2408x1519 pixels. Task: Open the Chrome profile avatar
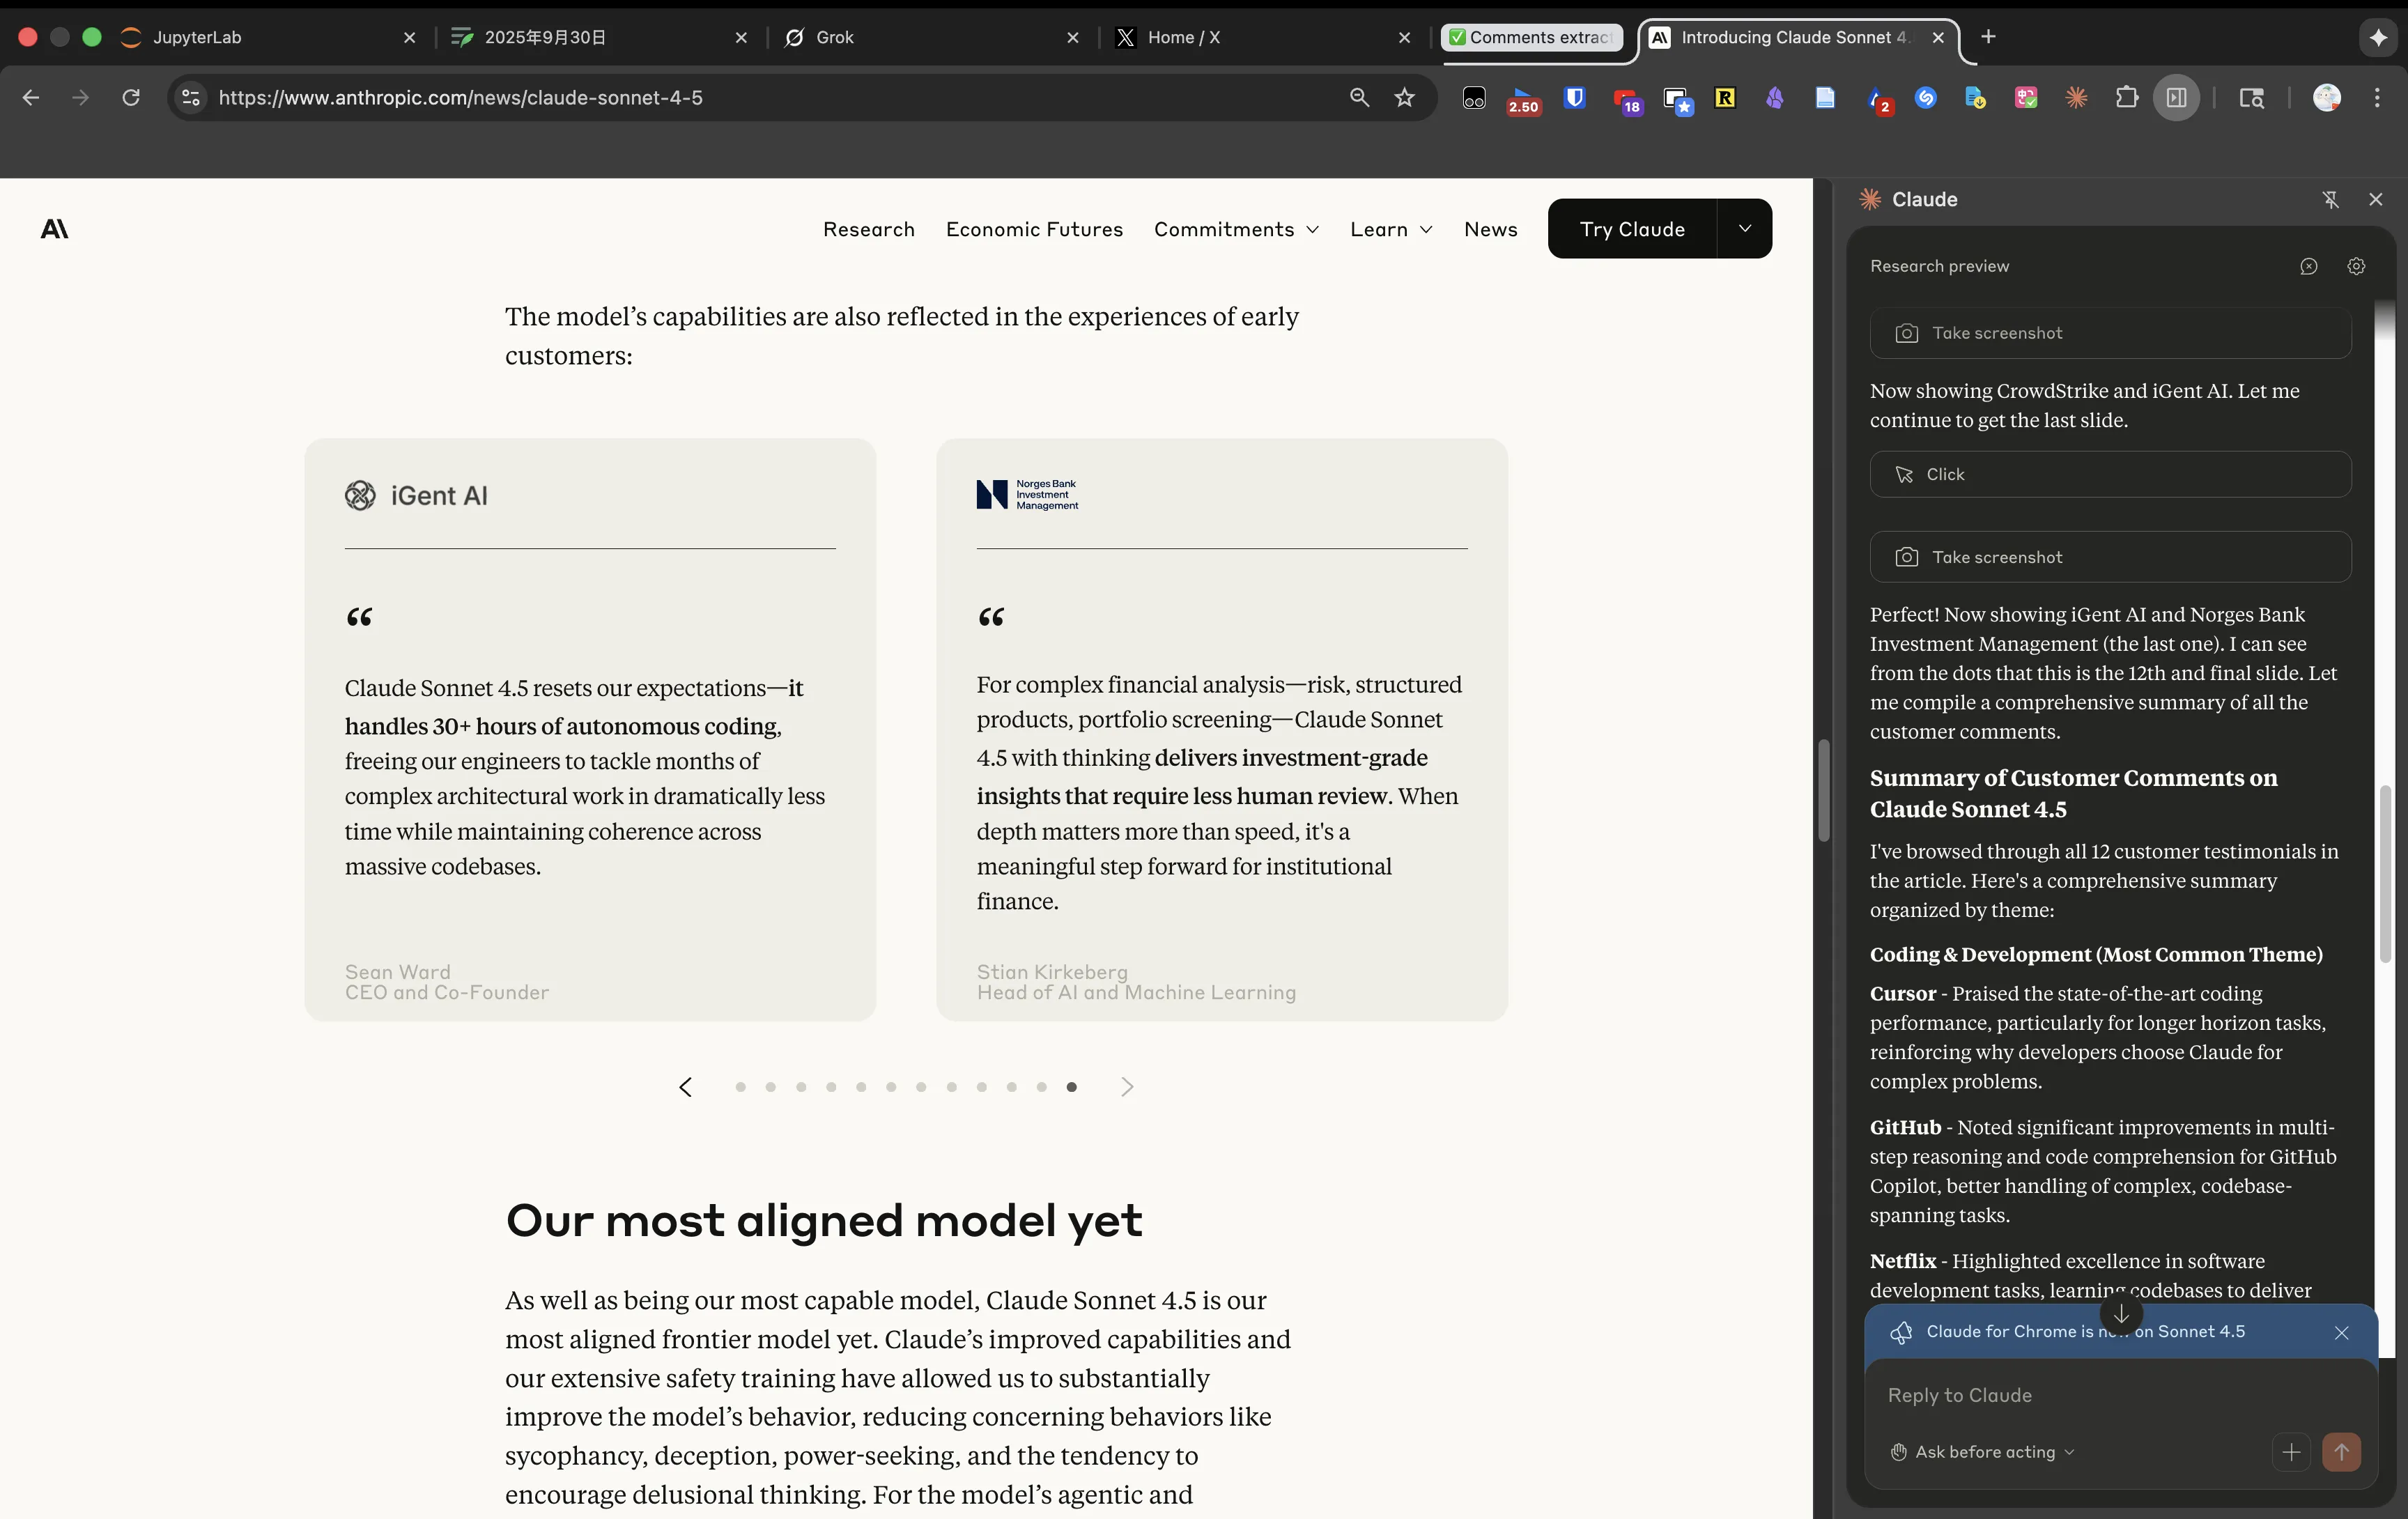tap(2327, 97)
